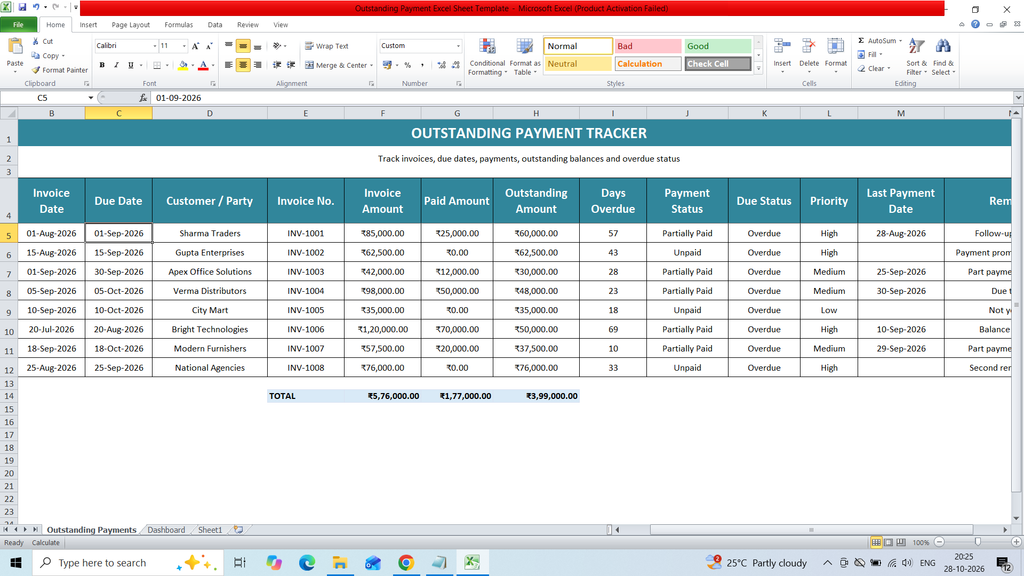1024x576 pixels.
Task: Expand the cell styles gallery
Action: pos(758,68)
